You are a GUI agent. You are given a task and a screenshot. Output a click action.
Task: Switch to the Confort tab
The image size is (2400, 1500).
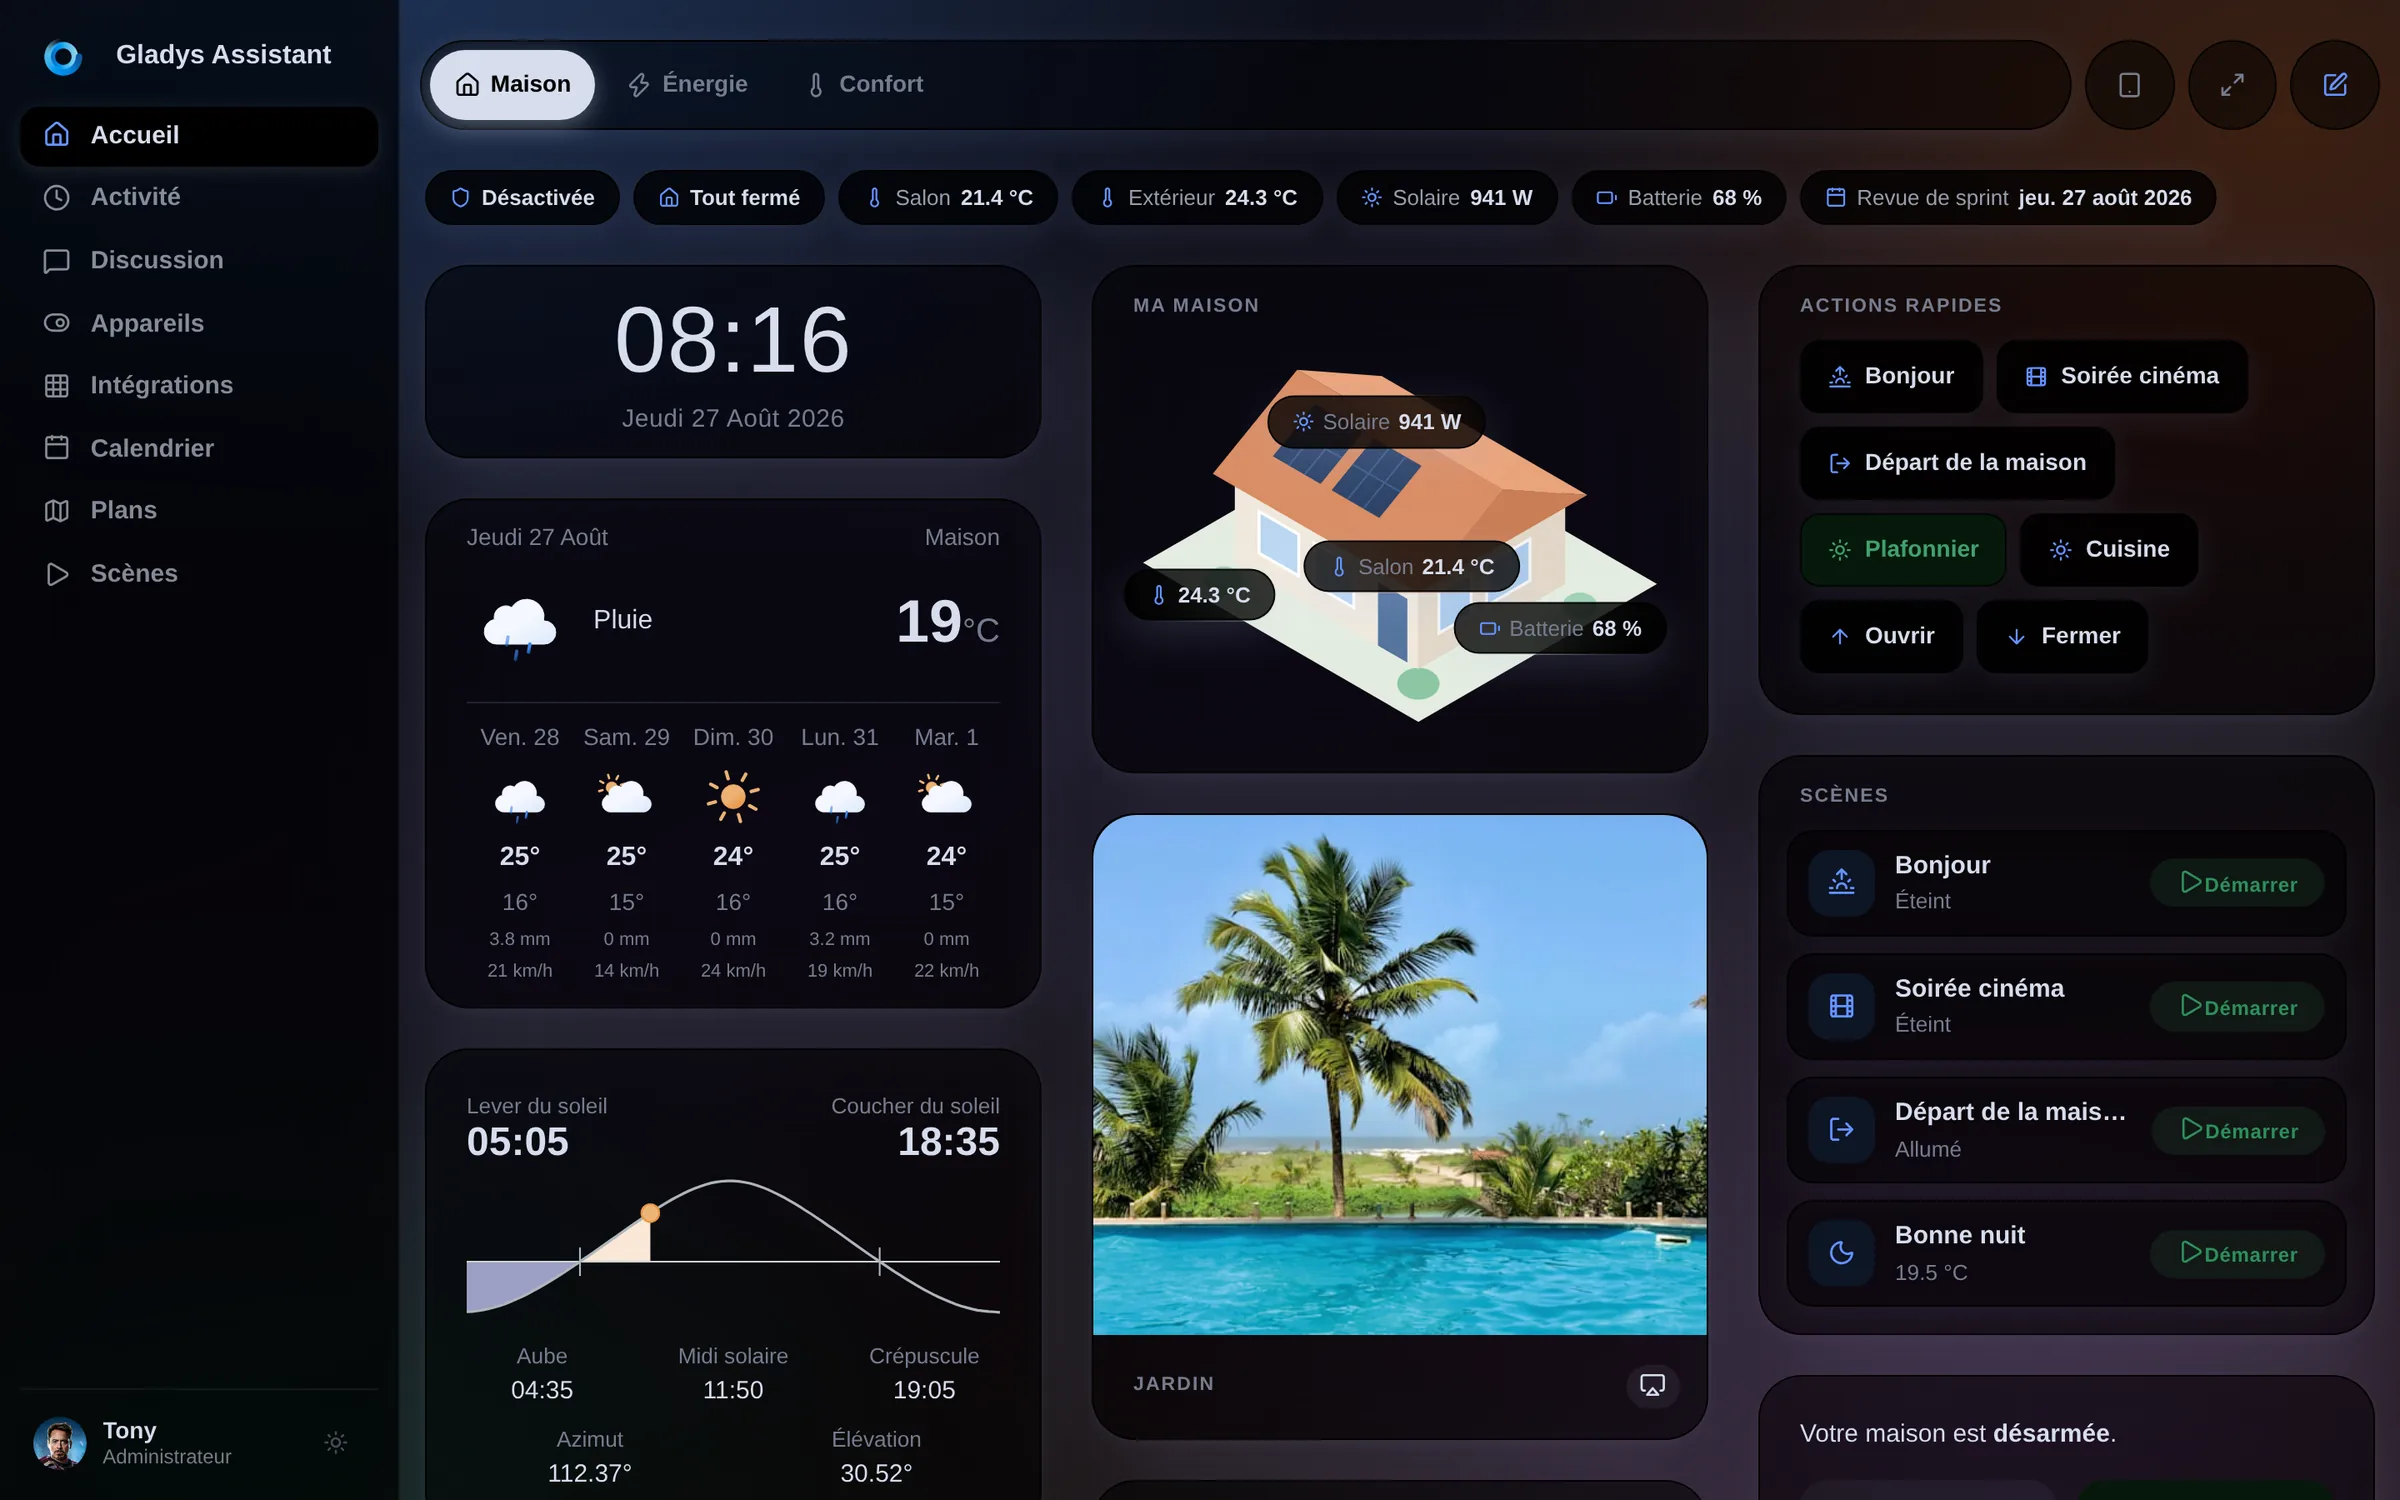coord(865,85)
